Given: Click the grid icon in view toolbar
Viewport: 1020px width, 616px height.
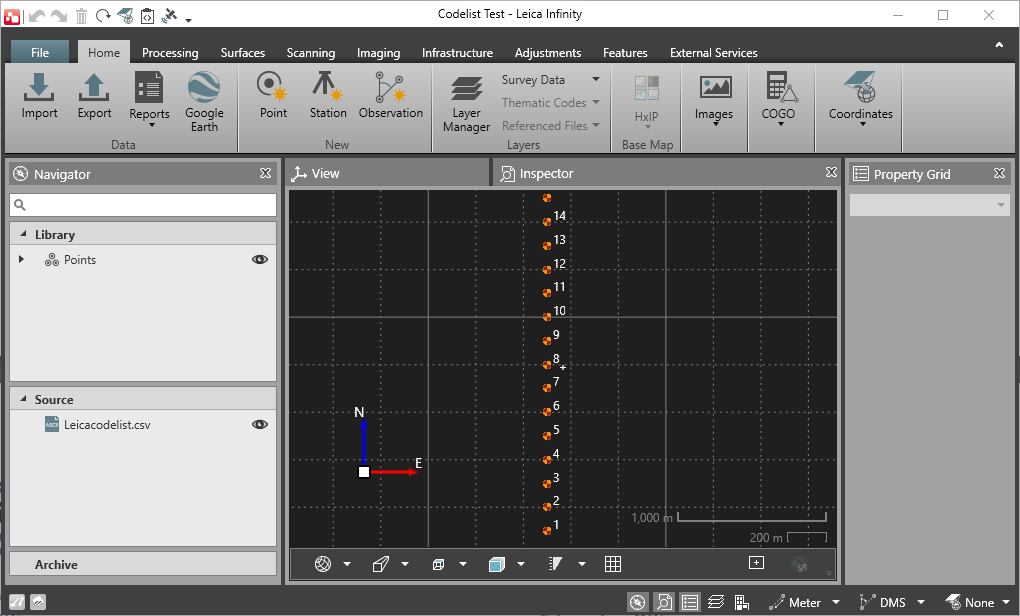Looking at the screenshot, I should (x=613, y=564).
